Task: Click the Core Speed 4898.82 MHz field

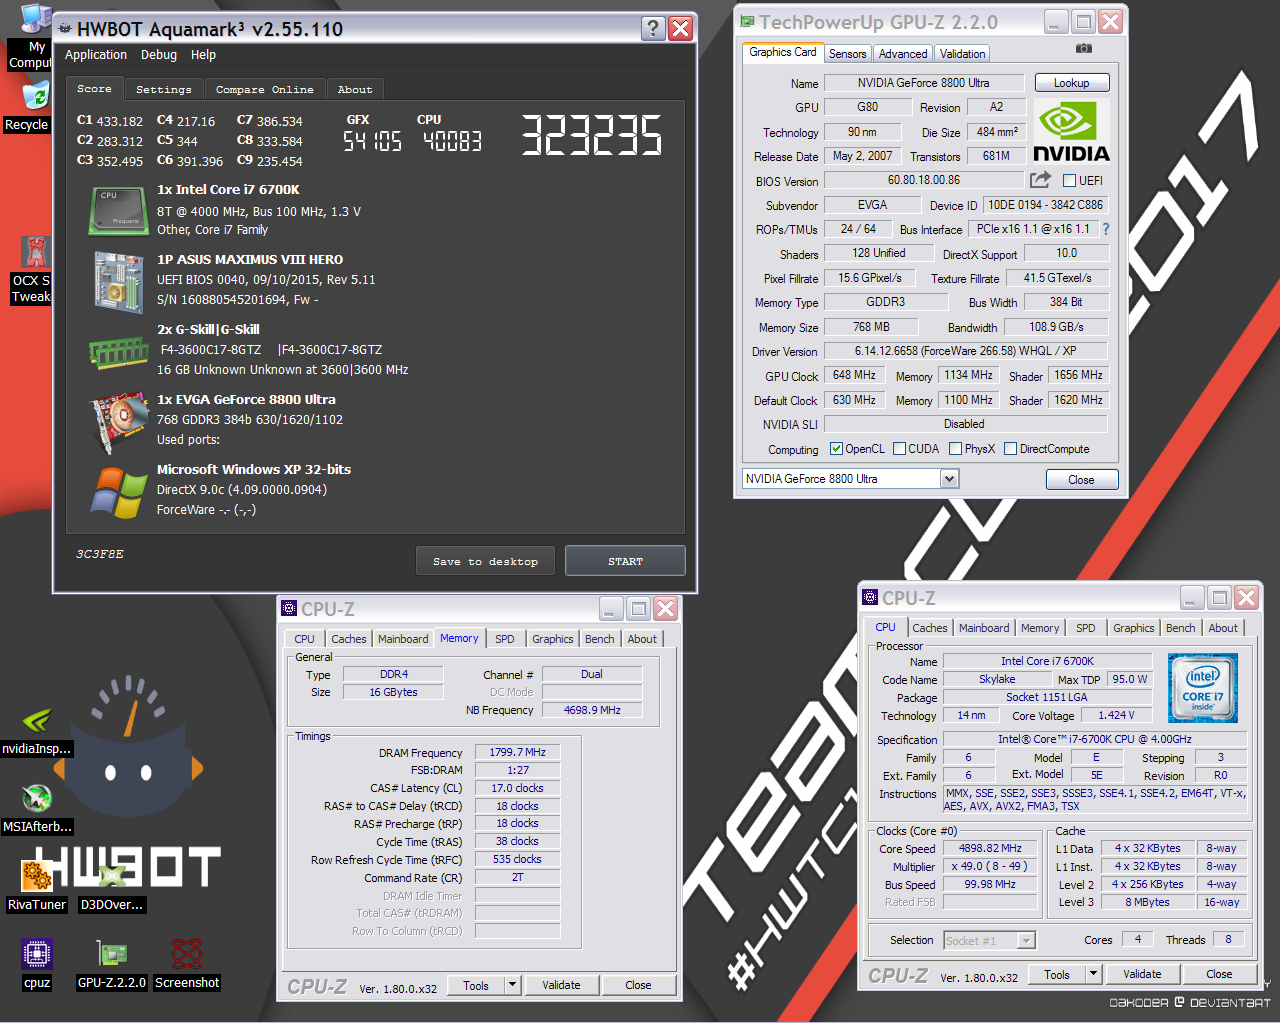Action: [990, 848]
